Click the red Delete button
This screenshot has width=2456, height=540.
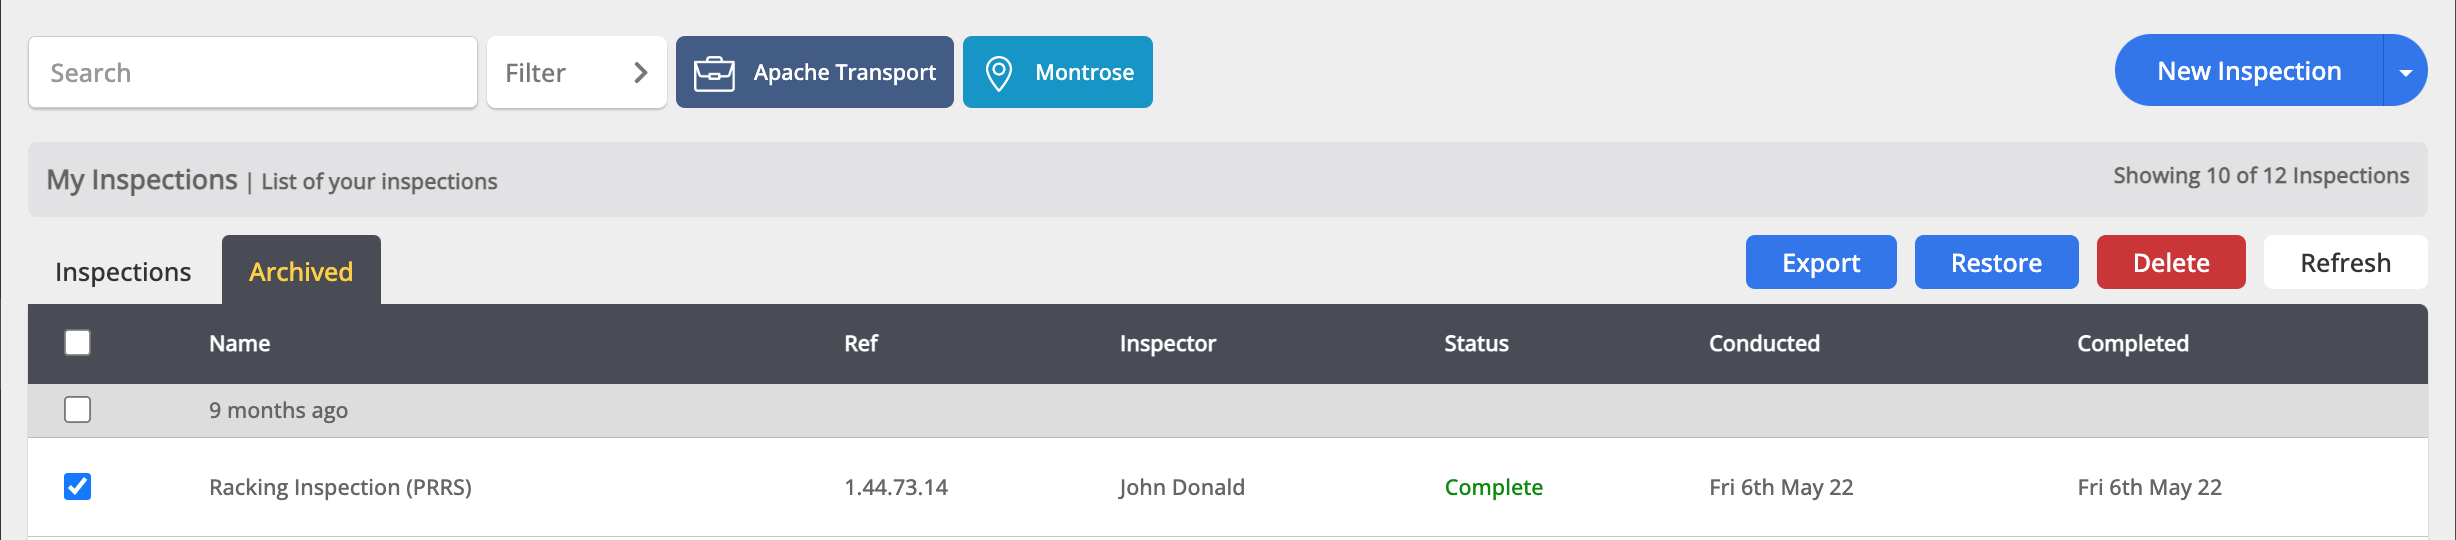pos(2171,263)
